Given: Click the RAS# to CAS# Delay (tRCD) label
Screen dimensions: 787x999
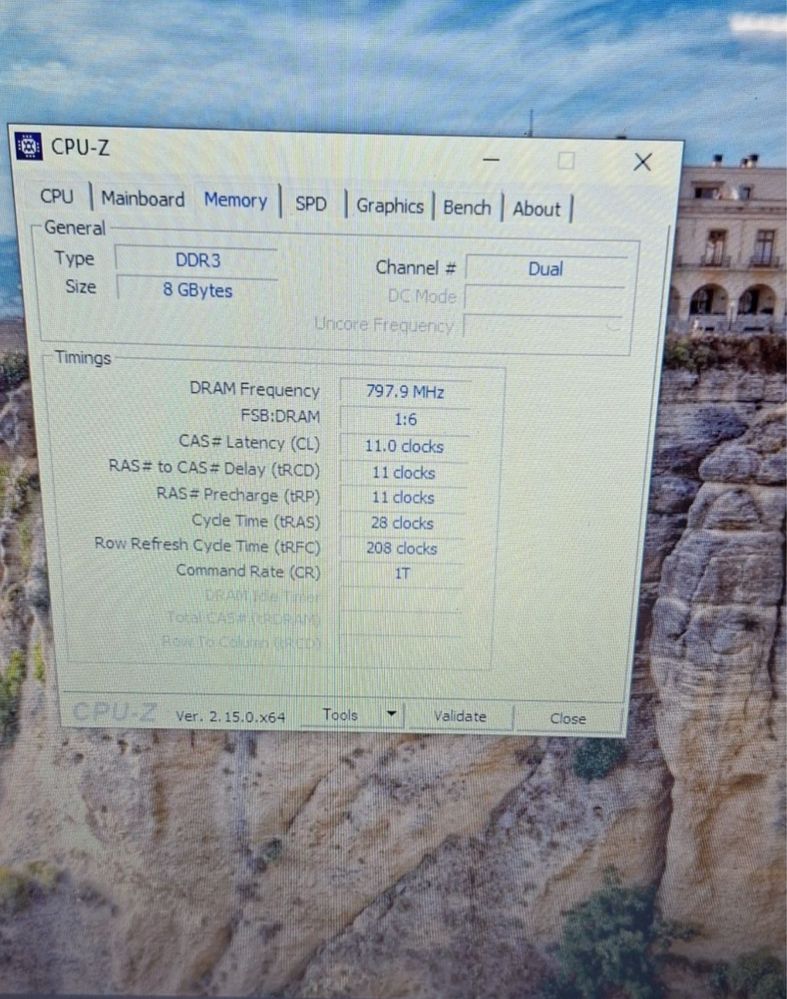Looking at the screenshot, I should [x=214, y=468].
